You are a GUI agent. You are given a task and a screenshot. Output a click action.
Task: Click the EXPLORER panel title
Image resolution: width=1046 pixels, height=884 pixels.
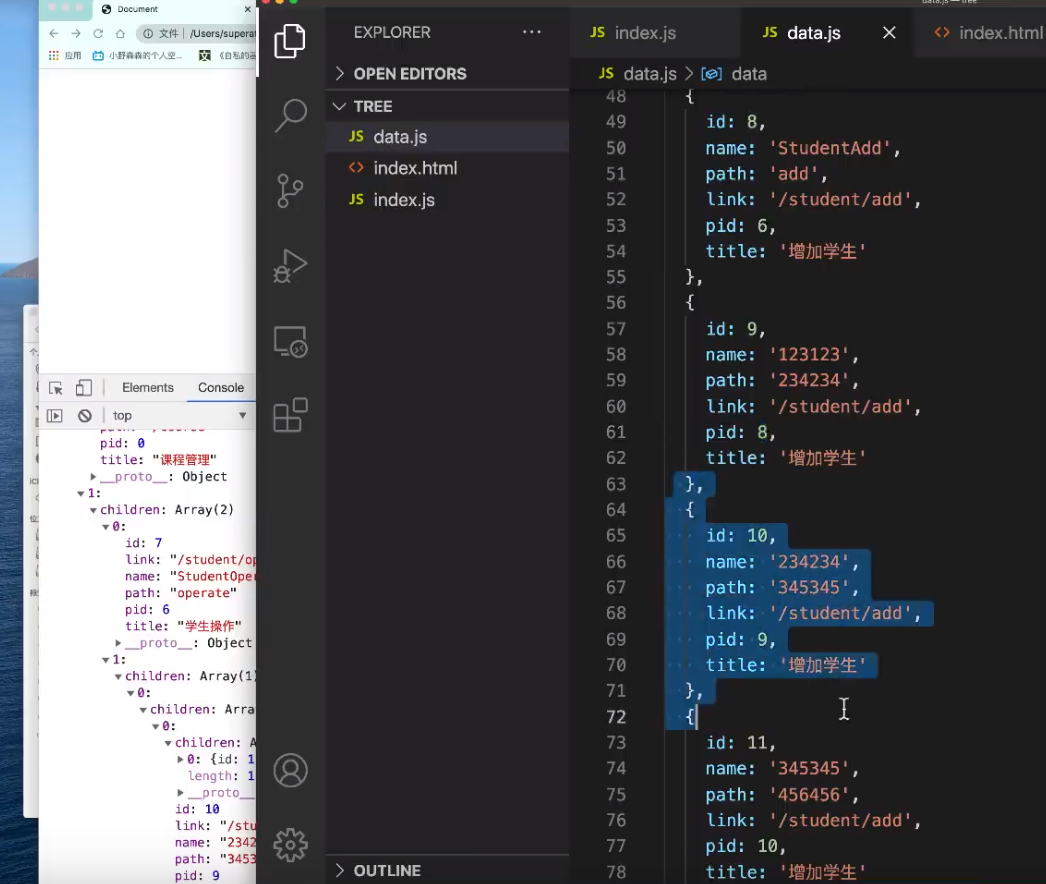tap(392, 32)
